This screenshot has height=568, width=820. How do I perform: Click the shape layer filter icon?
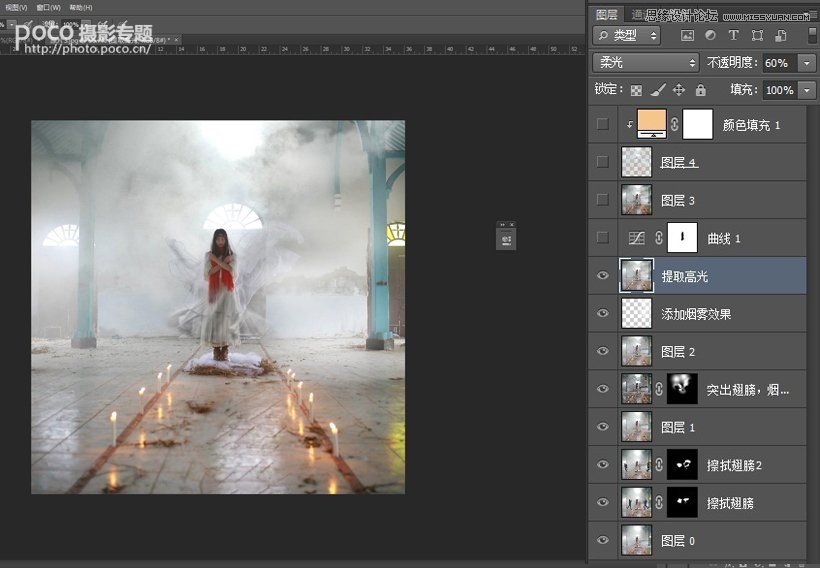[757, 35]
